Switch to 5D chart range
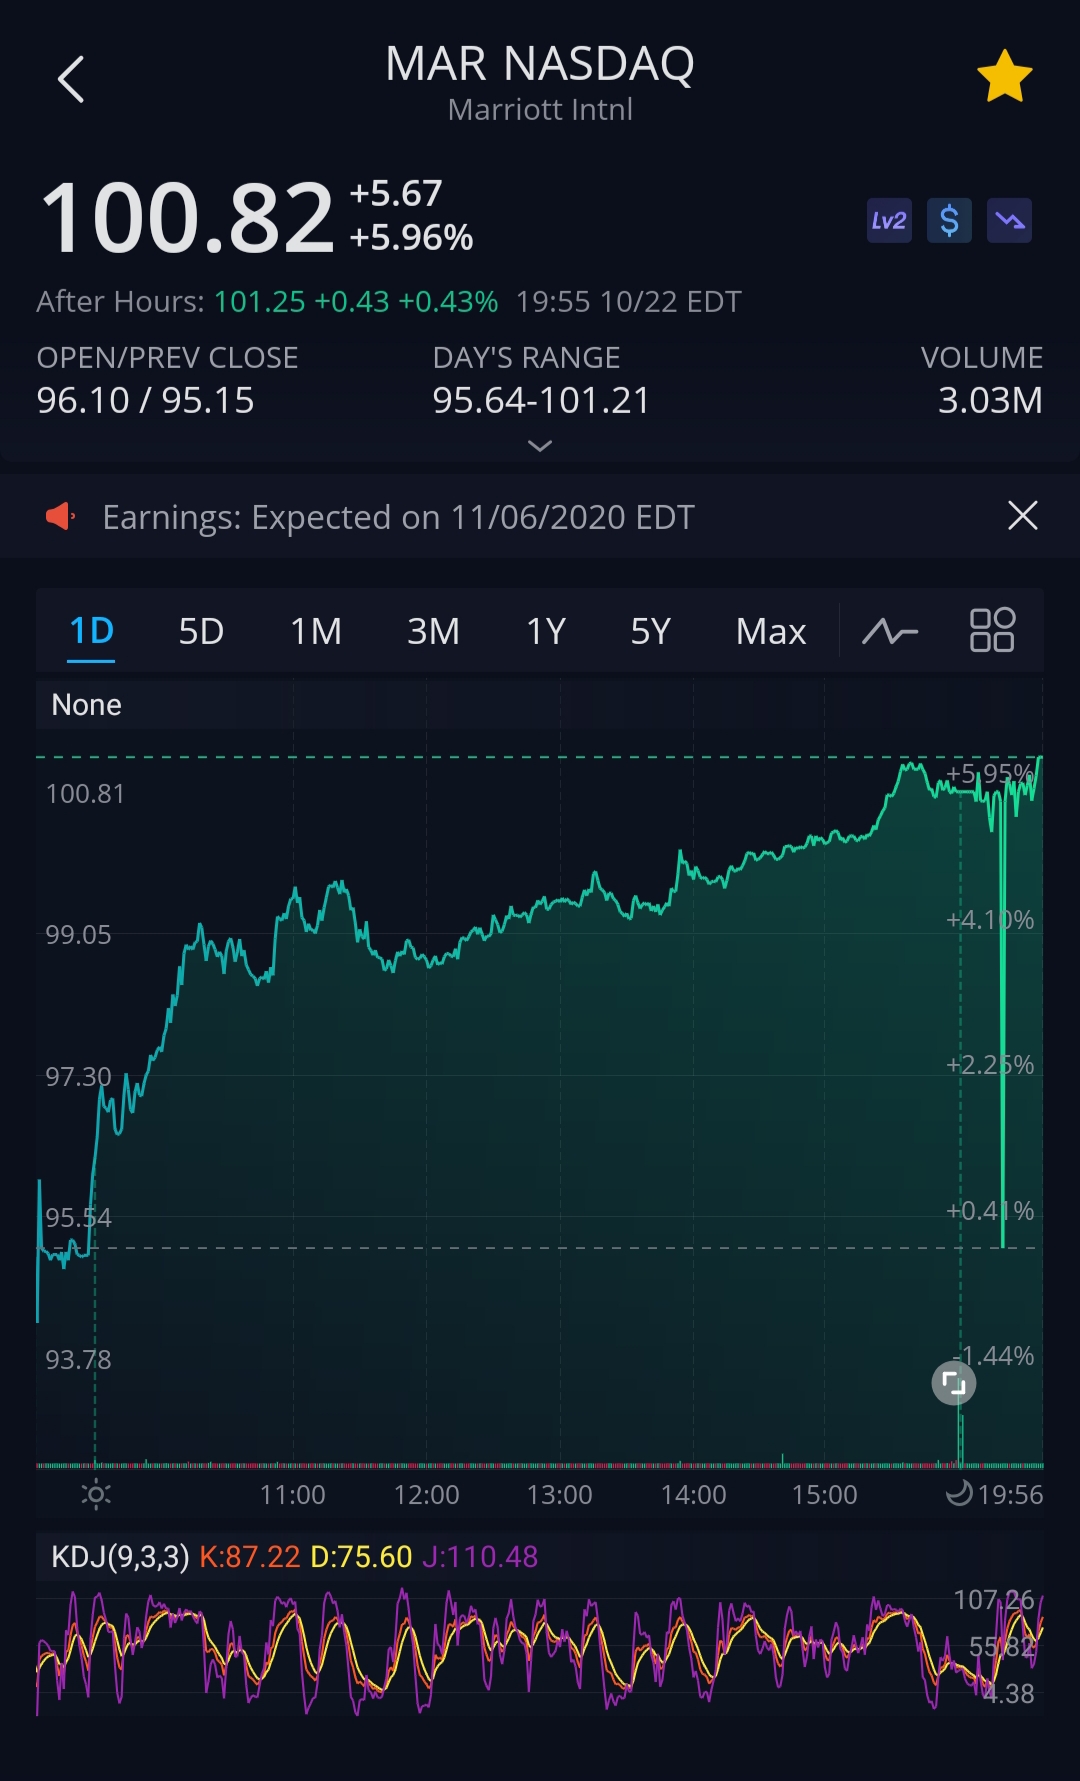This screenshot has height=1781, width=1080. click(201, 632)
